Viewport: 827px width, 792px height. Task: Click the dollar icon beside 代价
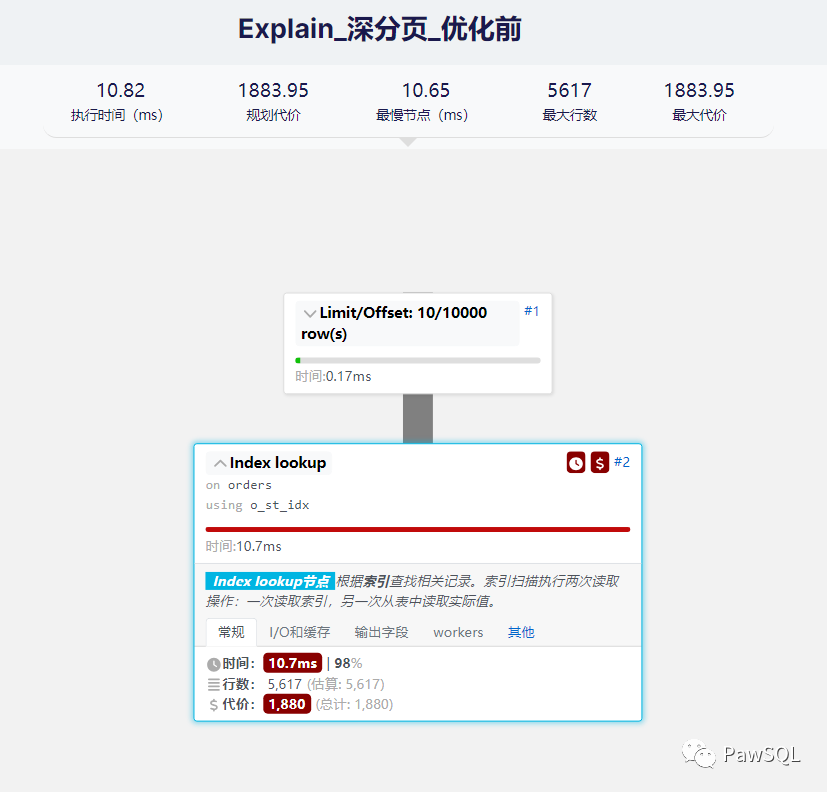point(214,705)
